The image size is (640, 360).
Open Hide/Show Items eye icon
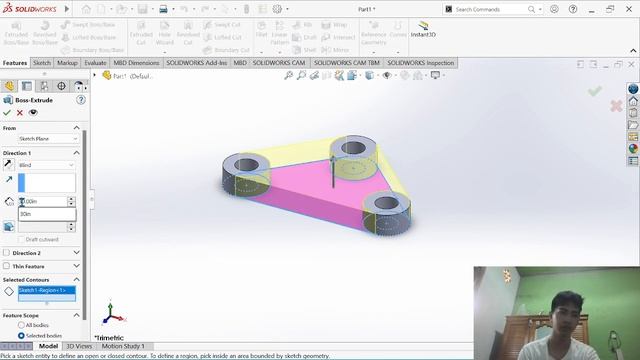pyautogui.click(x=387, y=76)
